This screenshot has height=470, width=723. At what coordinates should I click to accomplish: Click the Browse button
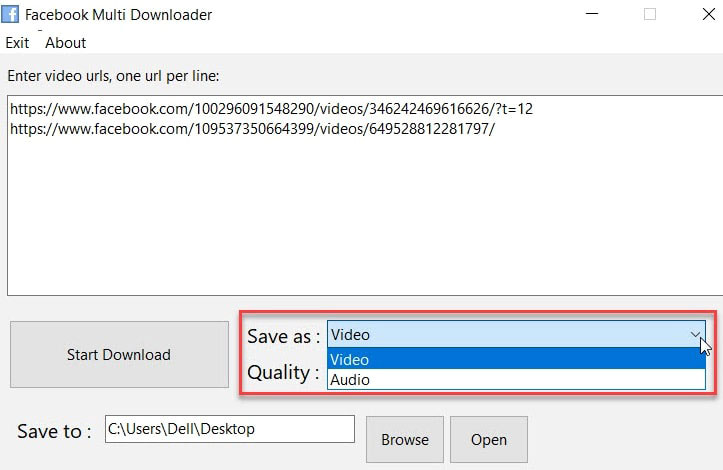405,440
